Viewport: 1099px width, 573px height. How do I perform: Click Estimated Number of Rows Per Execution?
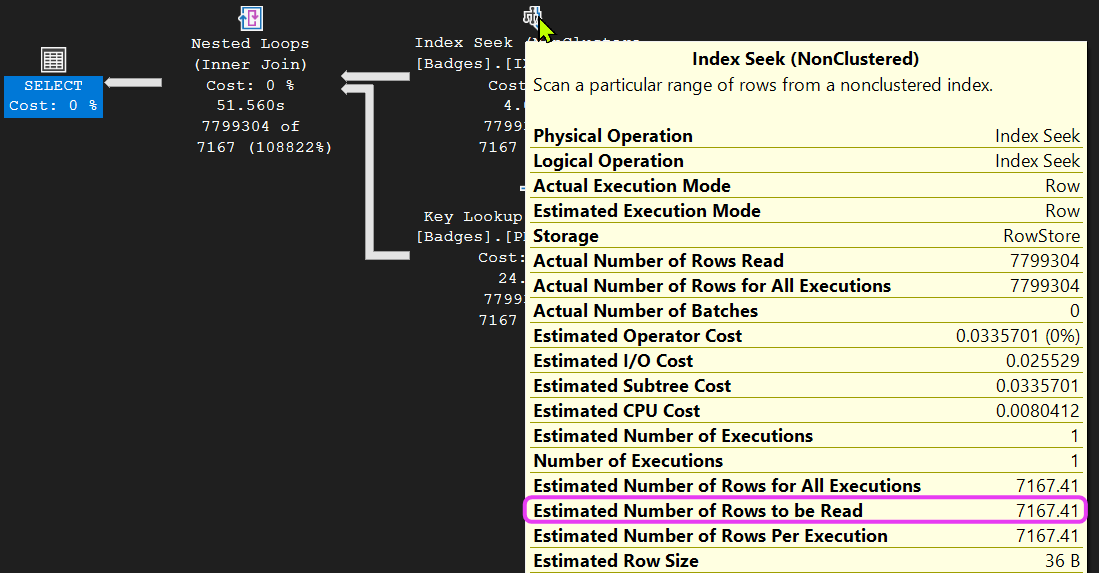[x=806, y=536]
